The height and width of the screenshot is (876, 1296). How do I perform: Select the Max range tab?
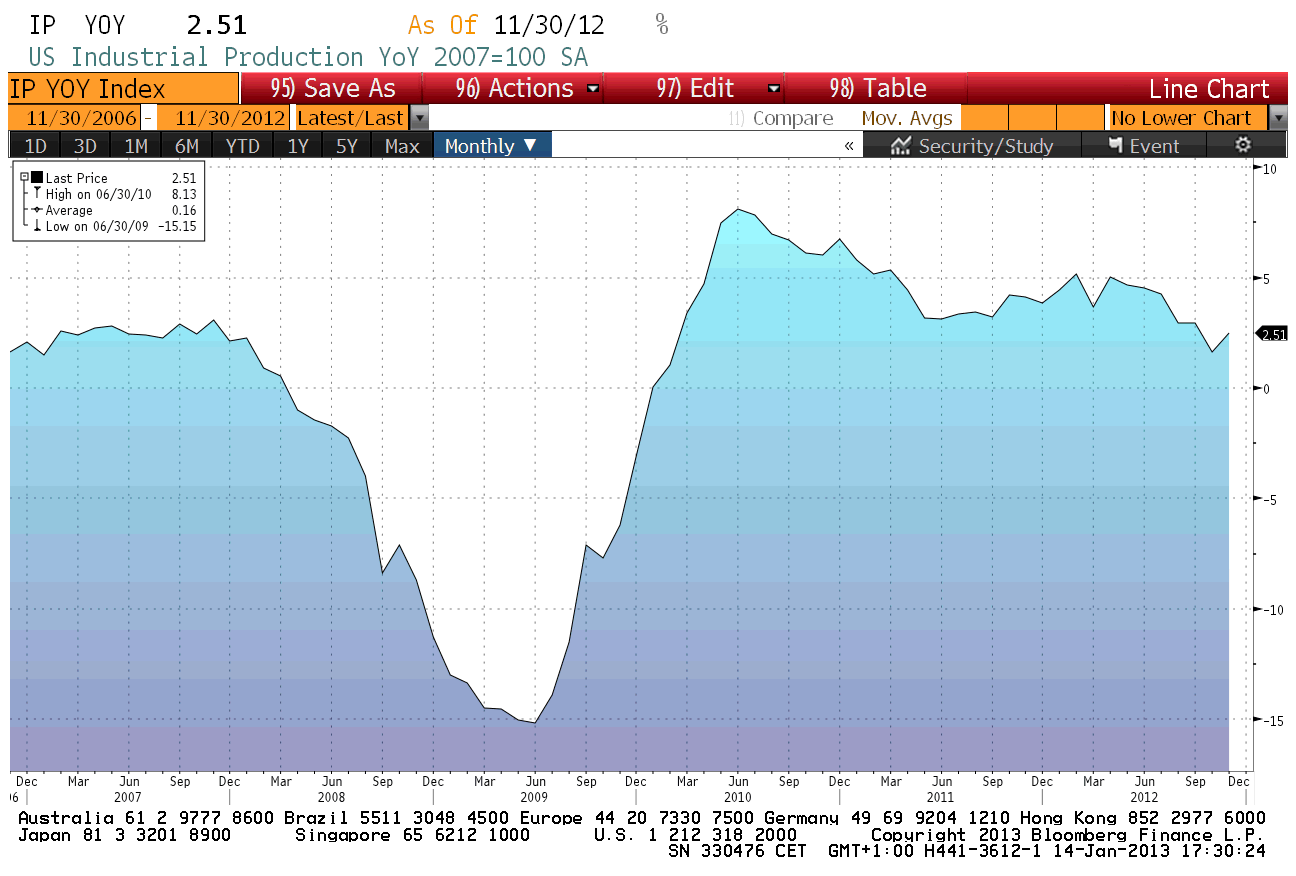[x=402, y=146]
